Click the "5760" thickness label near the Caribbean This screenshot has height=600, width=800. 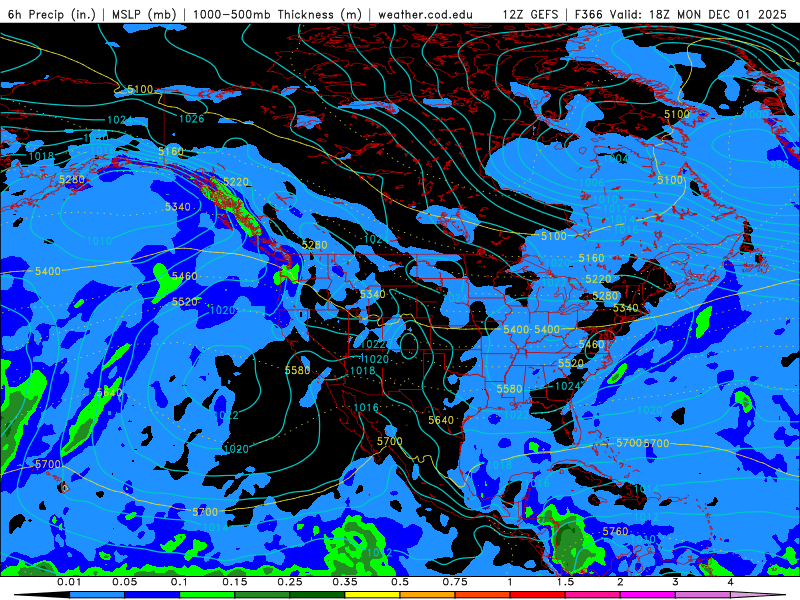[615, 532]
